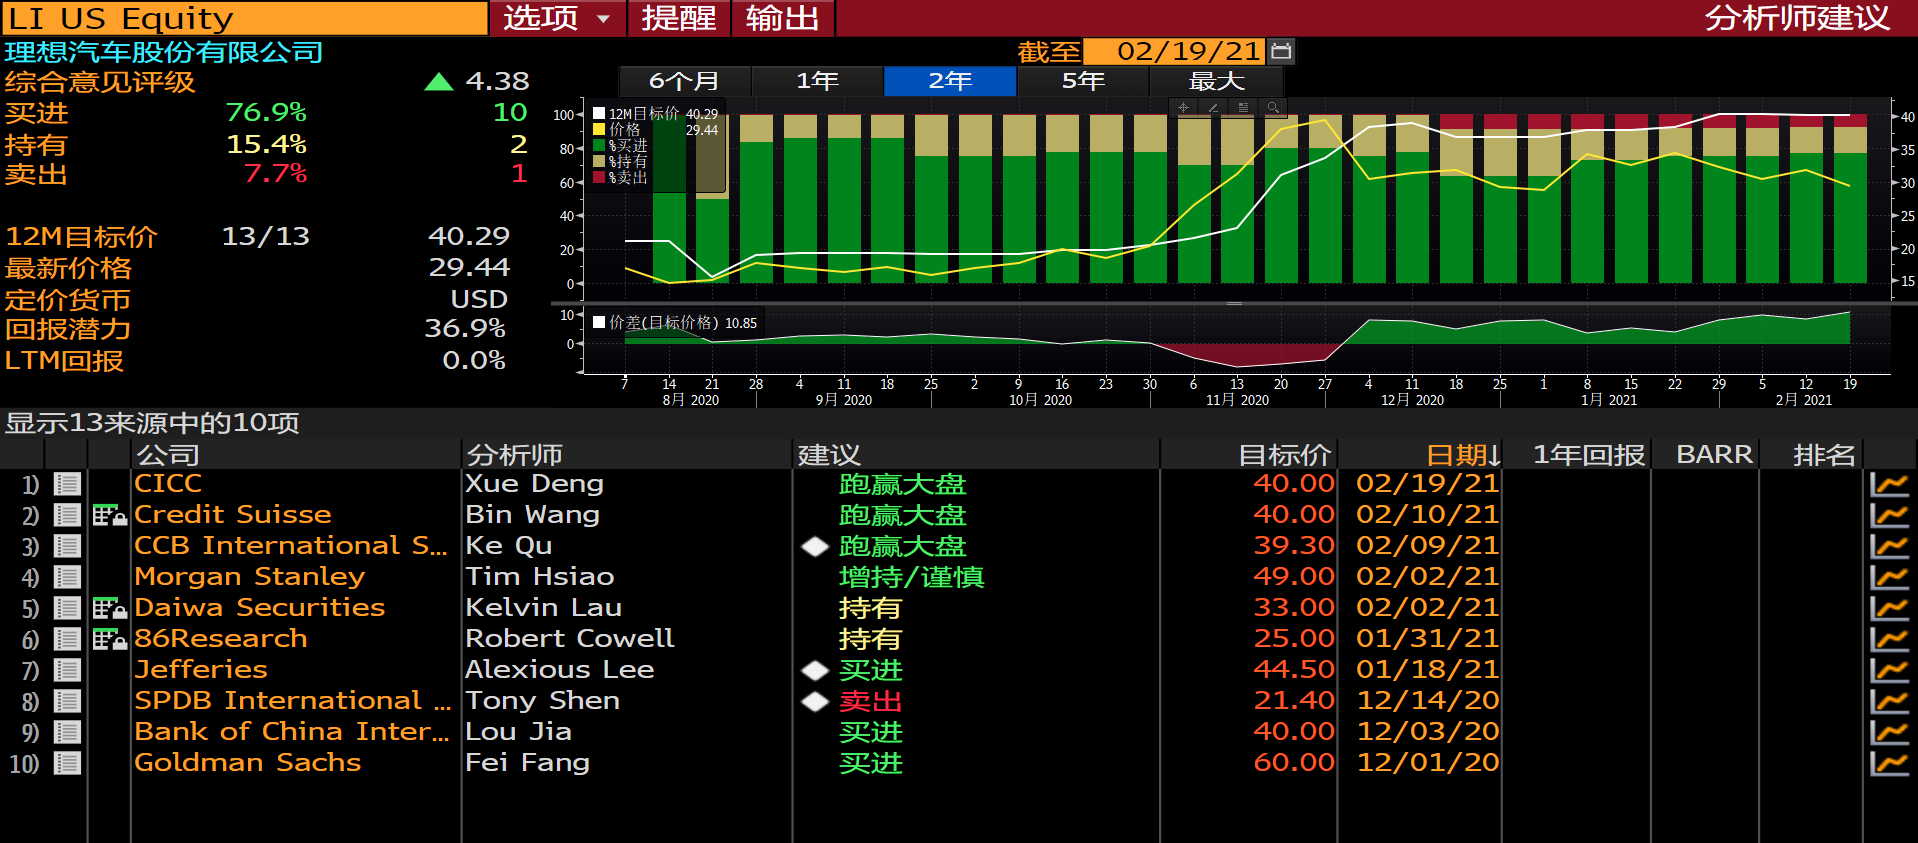Image resolution: width=1918 pixels, height=843 pixels.
Task: Open the report document icon for 86Research
Action: (x=67, y=639)
